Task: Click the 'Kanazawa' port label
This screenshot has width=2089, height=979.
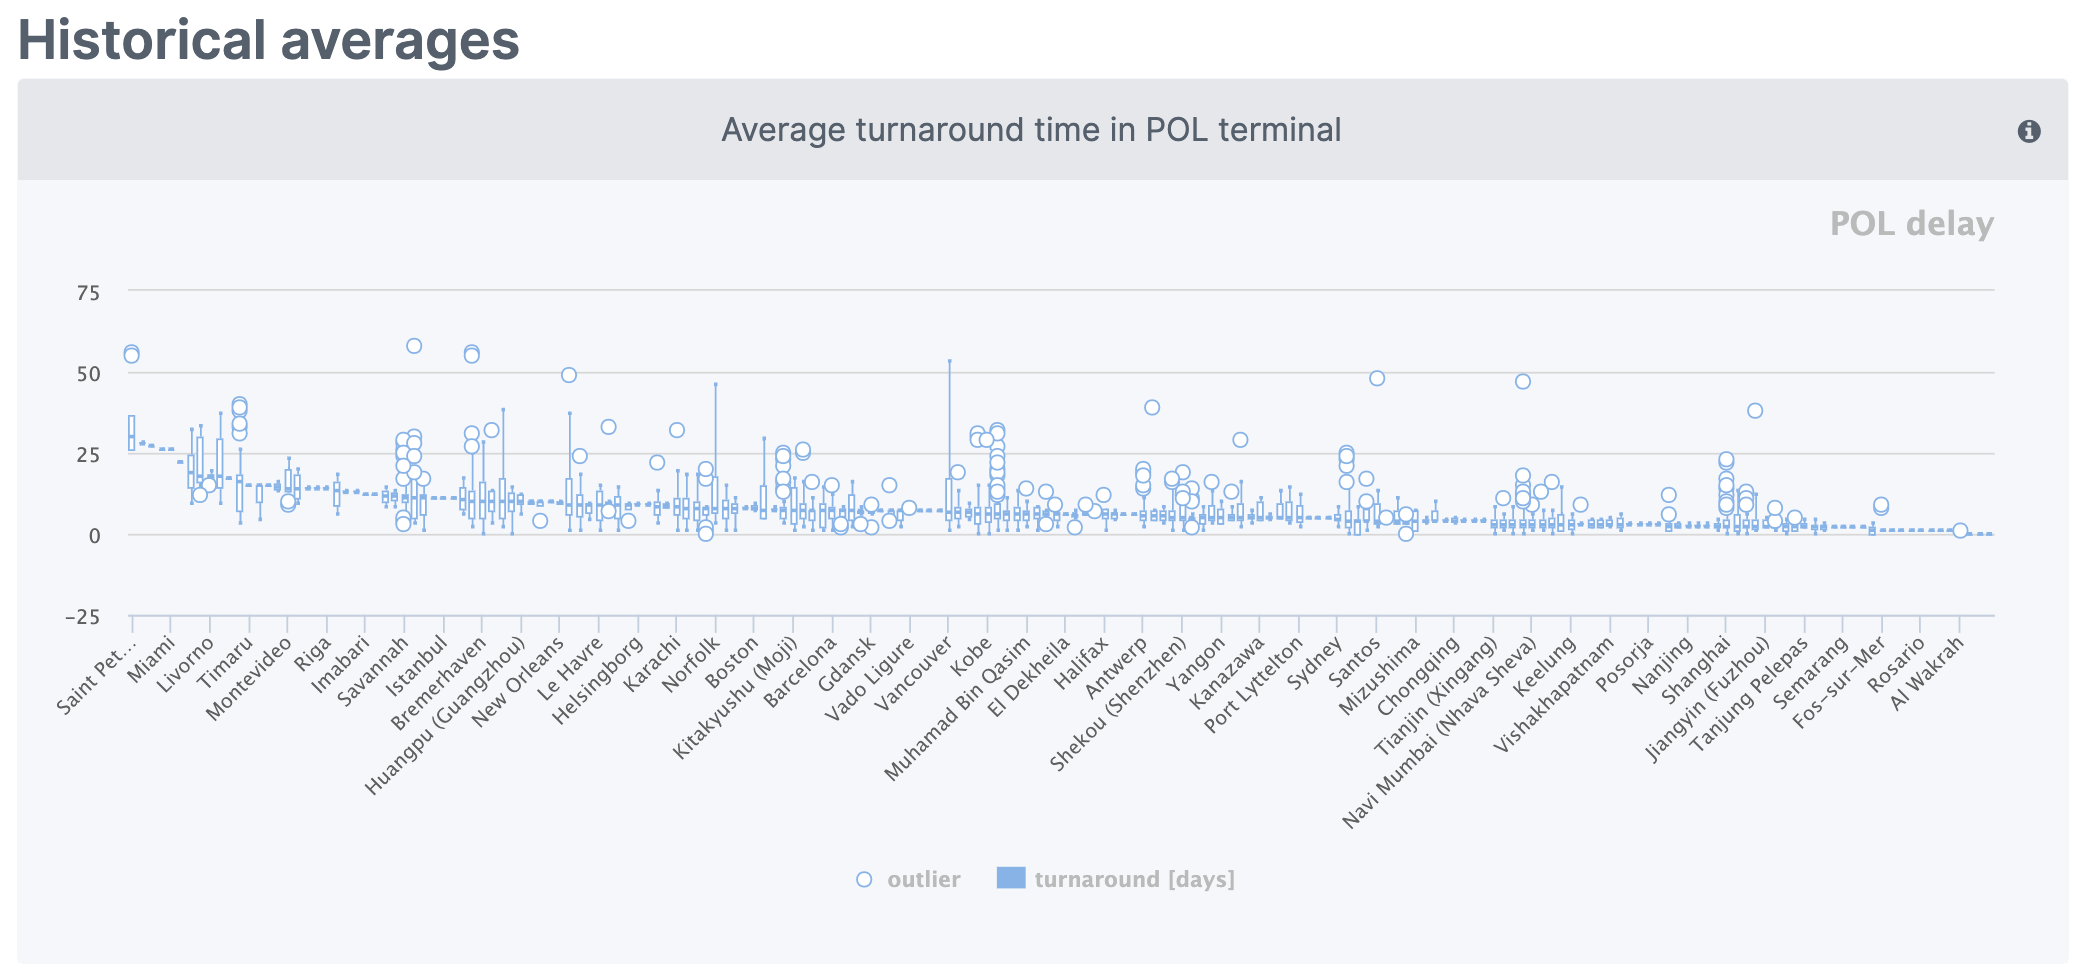Action: (1229, 674)
